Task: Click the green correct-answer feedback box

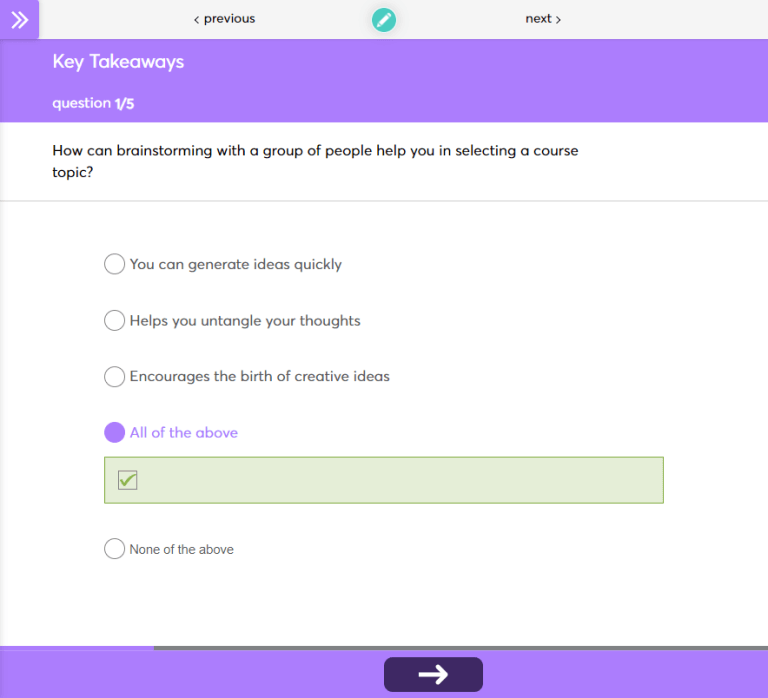Action: click(400, 480)
